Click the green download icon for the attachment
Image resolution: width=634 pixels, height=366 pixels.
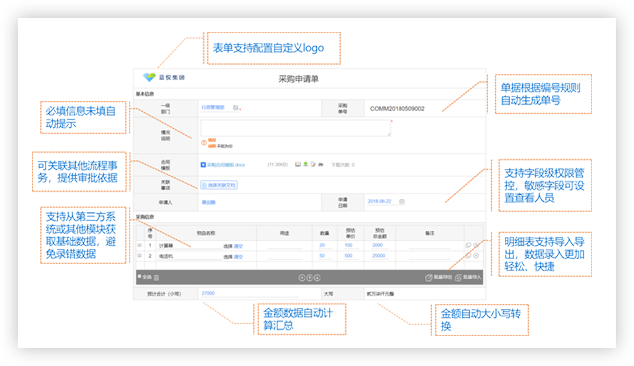click(306, 164)
